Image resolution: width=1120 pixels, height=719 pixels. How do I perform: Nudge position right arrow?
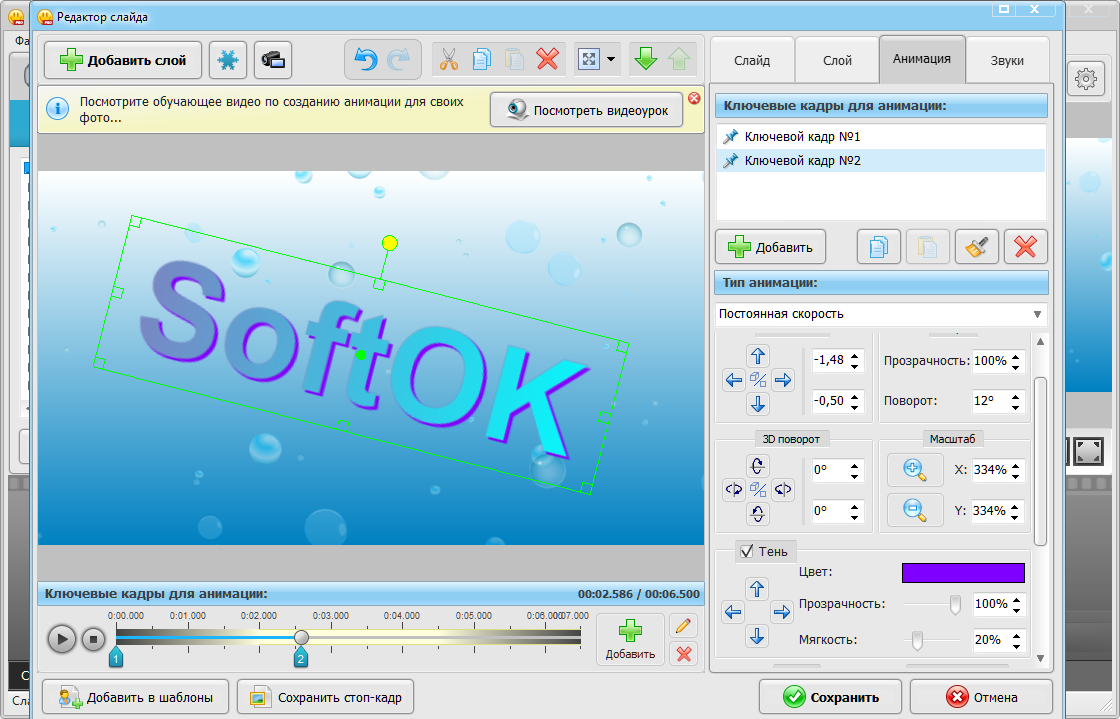(x=783, y=380)
